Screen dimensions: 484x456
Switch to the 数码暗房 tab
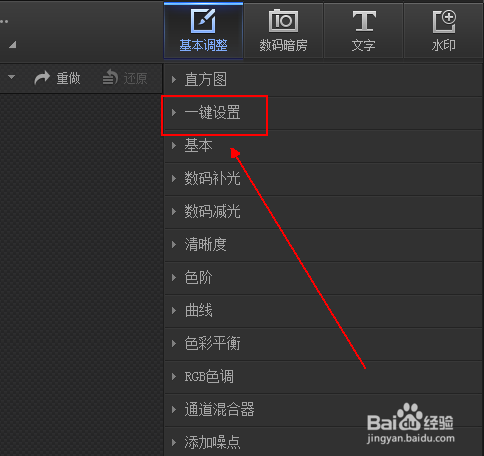(x=283, y=31)
